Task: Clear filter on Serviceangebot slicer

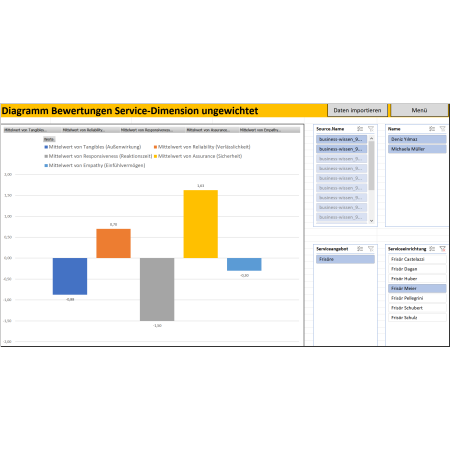Action: pyautogui.click(x=371, y=249)
